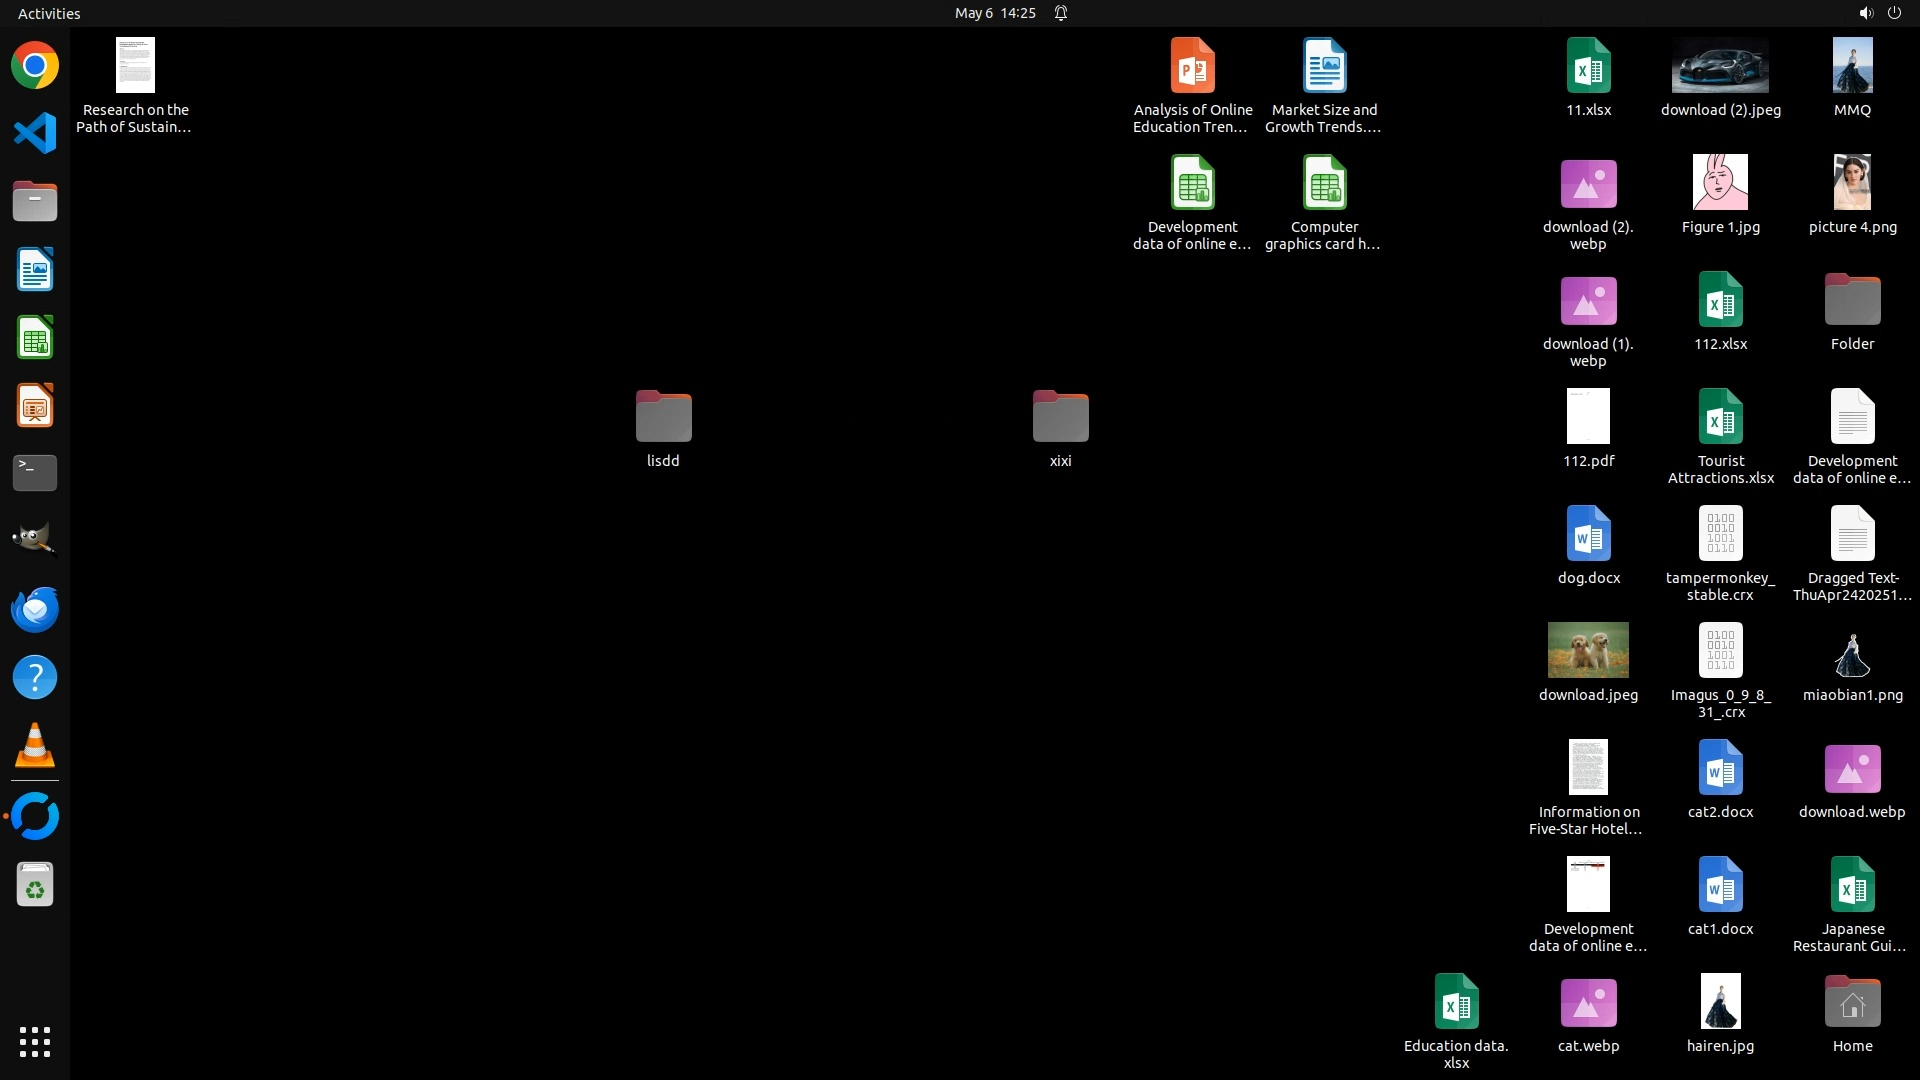Select the Tourist Attractions.xlsx file

tap(1720, 417)
